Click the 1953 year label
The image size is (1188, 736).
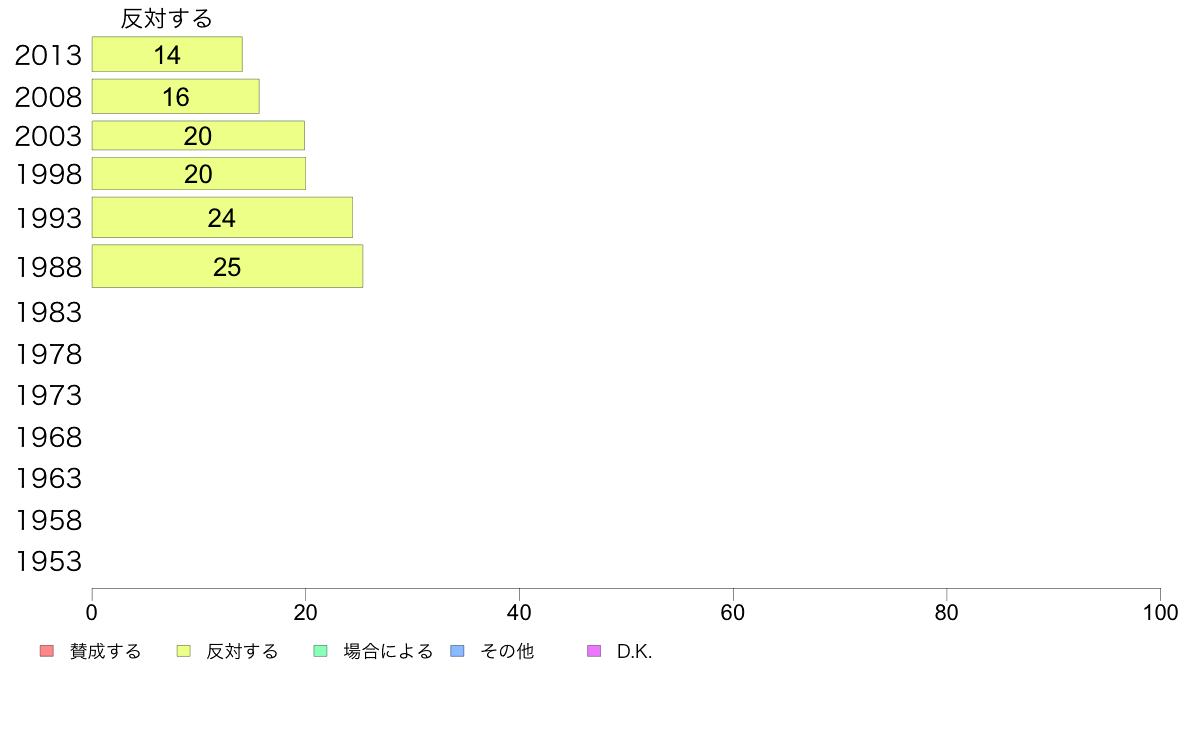pos(48,562)
